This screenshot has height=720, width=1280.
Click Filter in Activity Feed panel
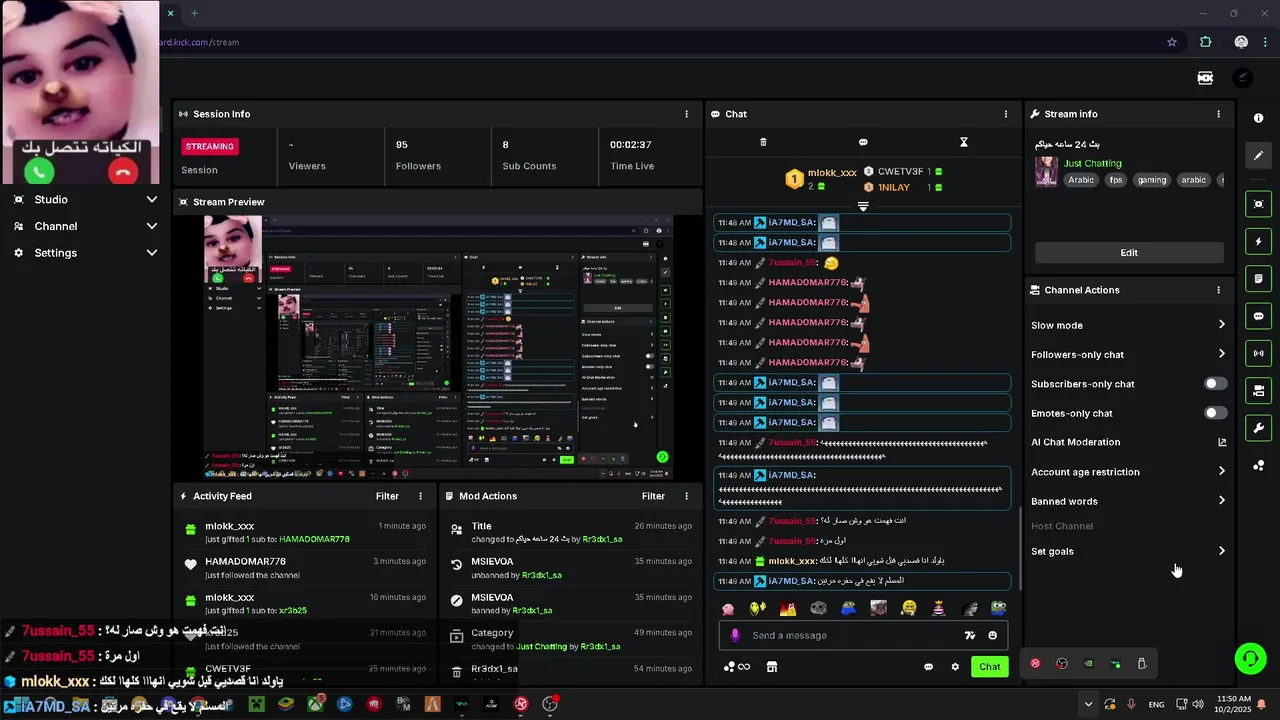(387, 496)
